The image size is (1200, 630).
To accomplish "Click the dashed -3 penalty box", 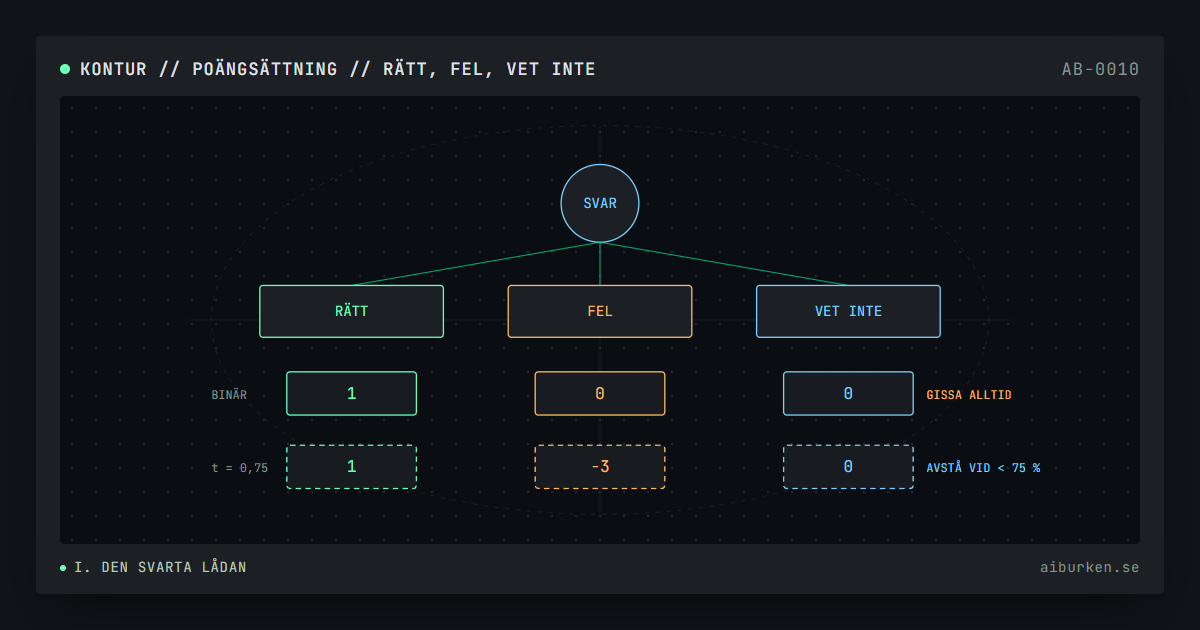I will (600, 467).
